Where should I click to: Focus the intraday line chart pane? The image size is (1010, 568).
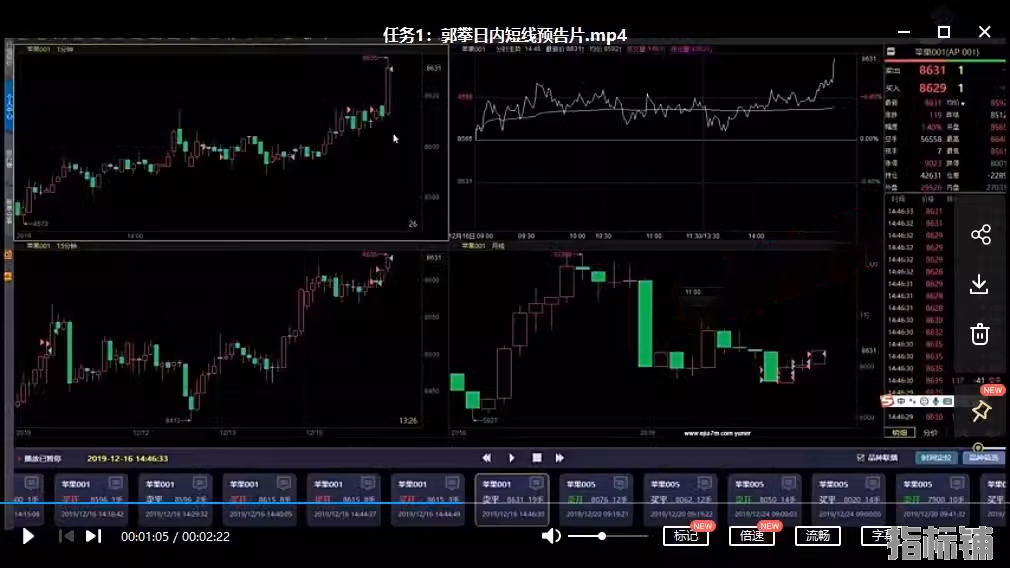[665, 142]
